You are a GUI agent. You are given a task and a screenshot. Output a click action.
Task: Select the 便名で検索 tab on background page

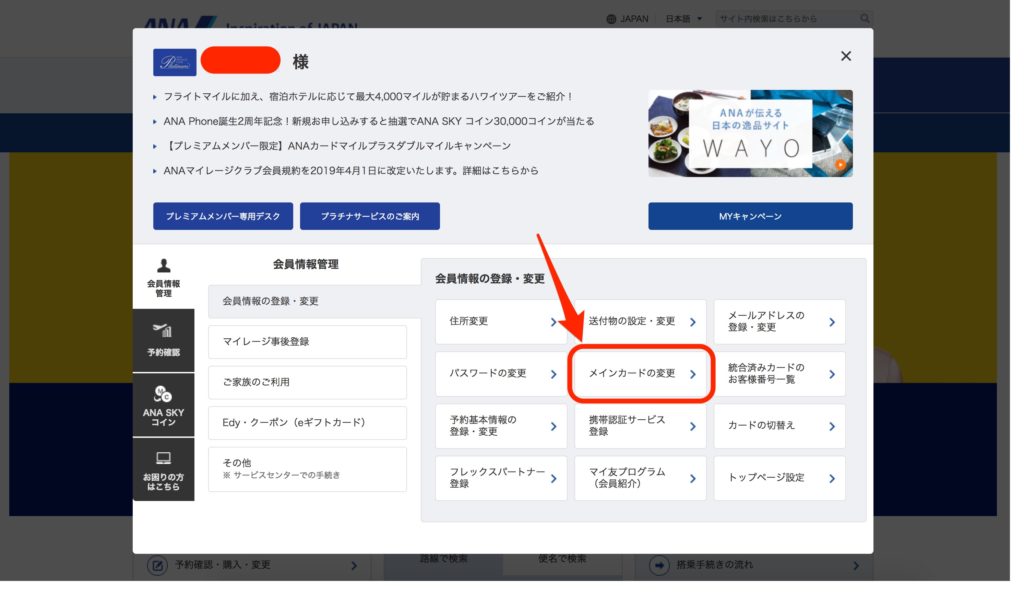point(562,559)
